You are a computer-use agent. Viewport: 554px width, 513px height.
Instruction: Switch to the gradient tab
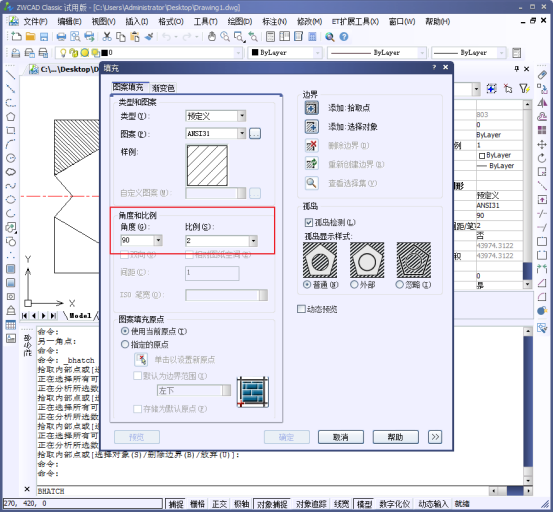point(163,88)
